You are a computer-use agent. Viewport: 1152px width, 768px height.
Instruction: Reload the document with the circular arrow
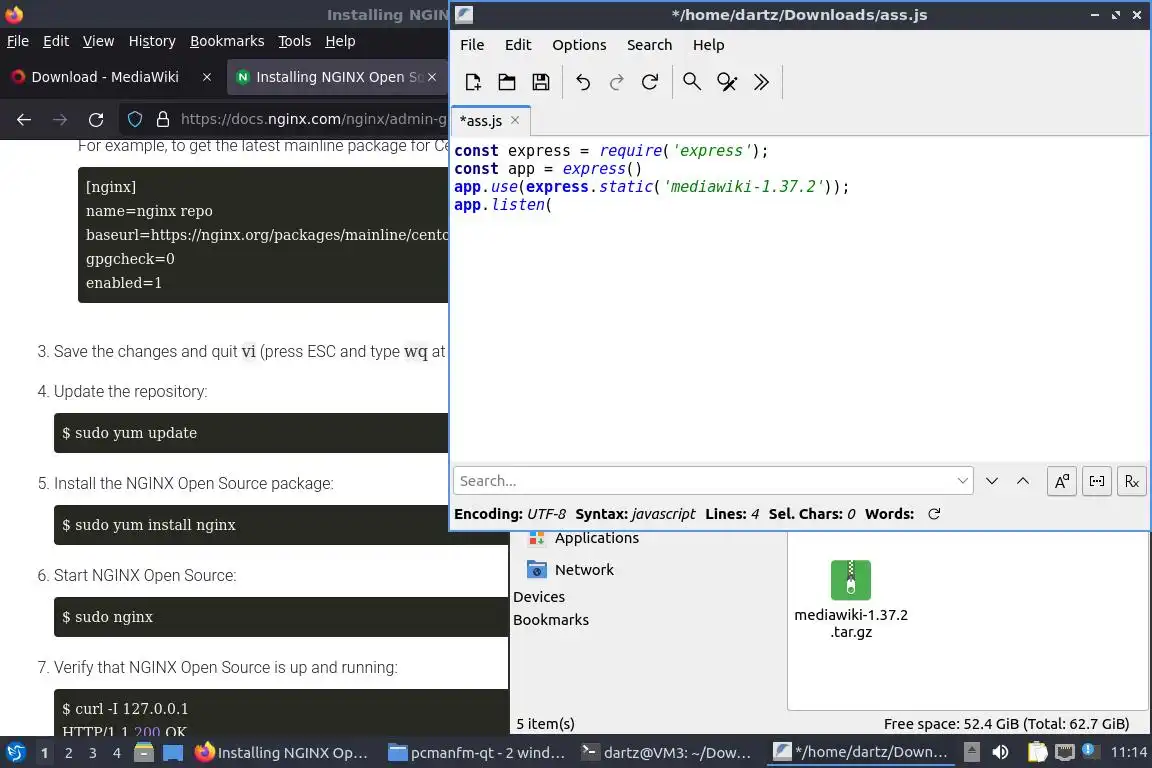pyautogui.click(x=650, y=82)
